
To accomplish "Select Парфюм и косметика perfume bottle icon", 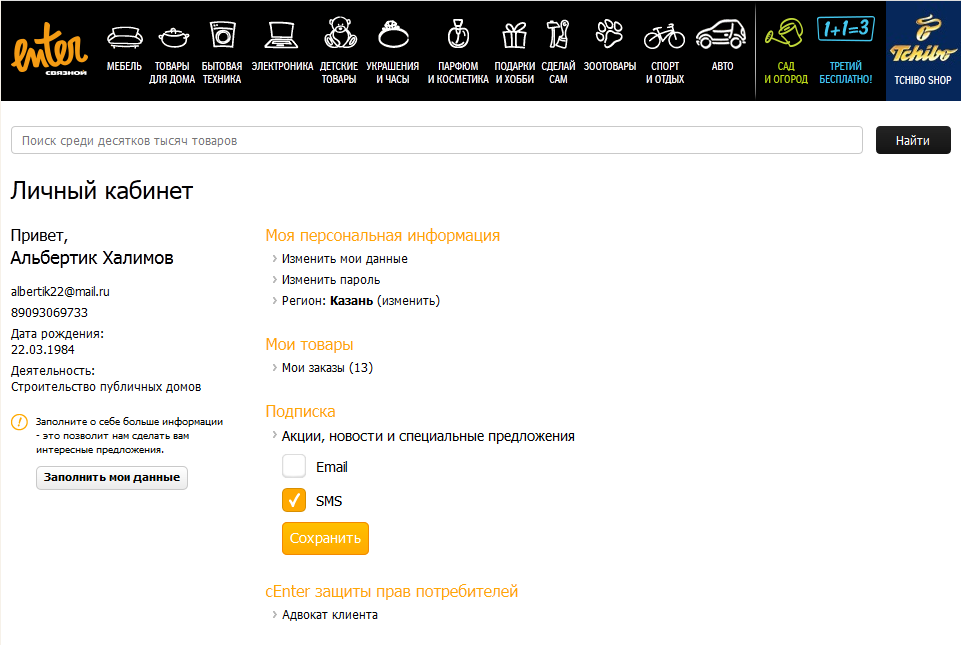I will click(458, 34).
